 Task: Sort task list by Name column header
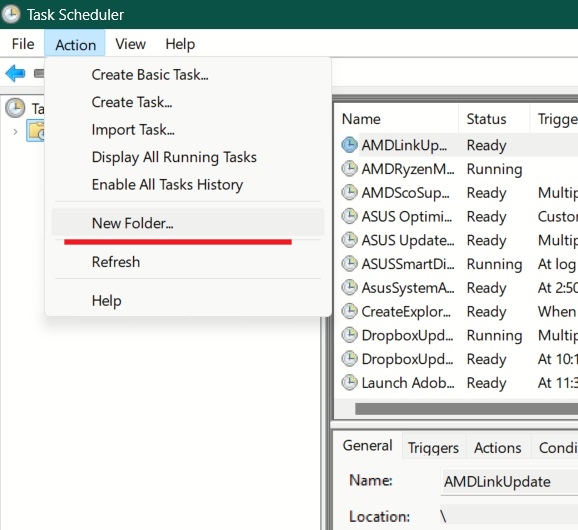[397, 119]
